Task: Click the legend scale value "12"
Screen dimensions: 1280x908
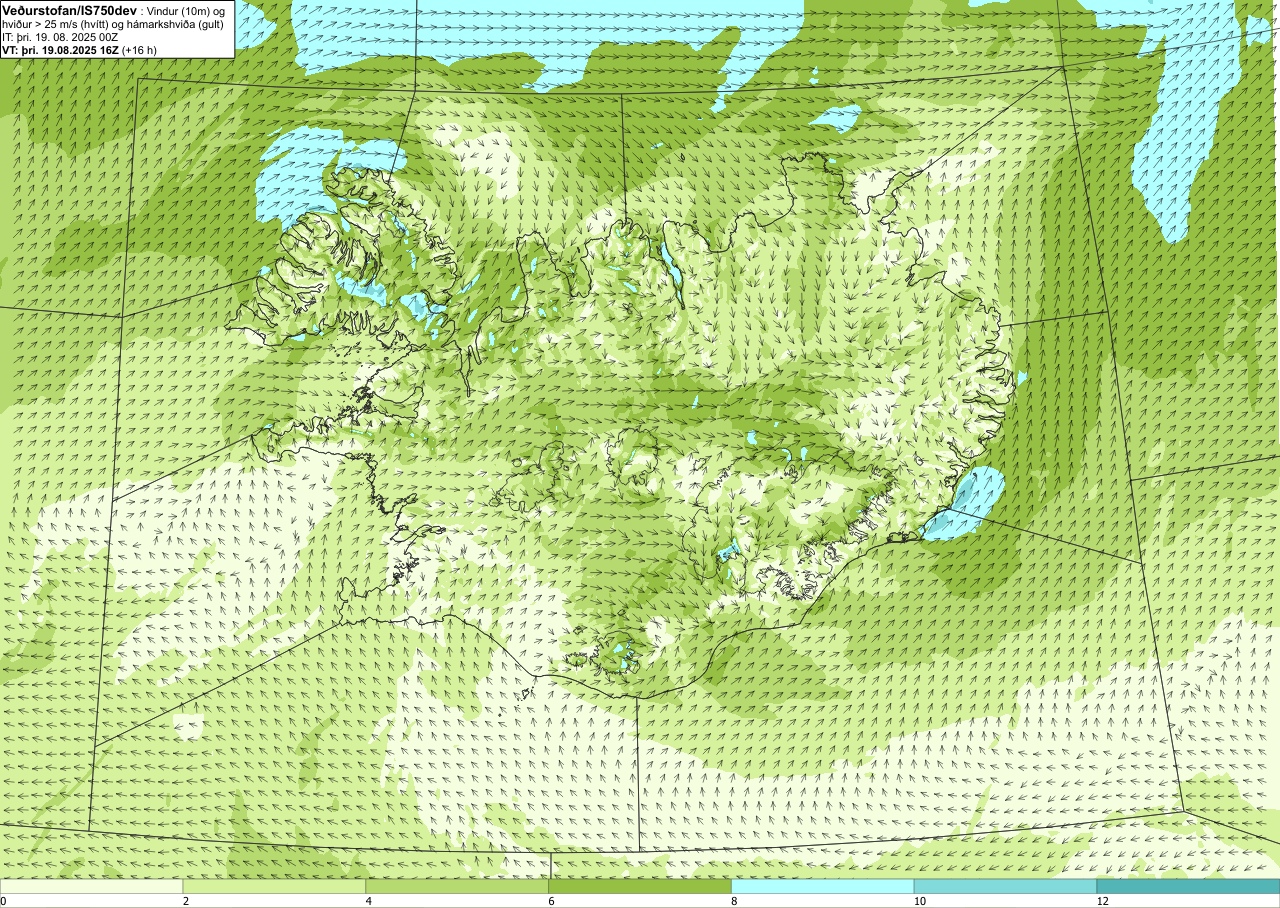Action: [x=1103, y=901]
